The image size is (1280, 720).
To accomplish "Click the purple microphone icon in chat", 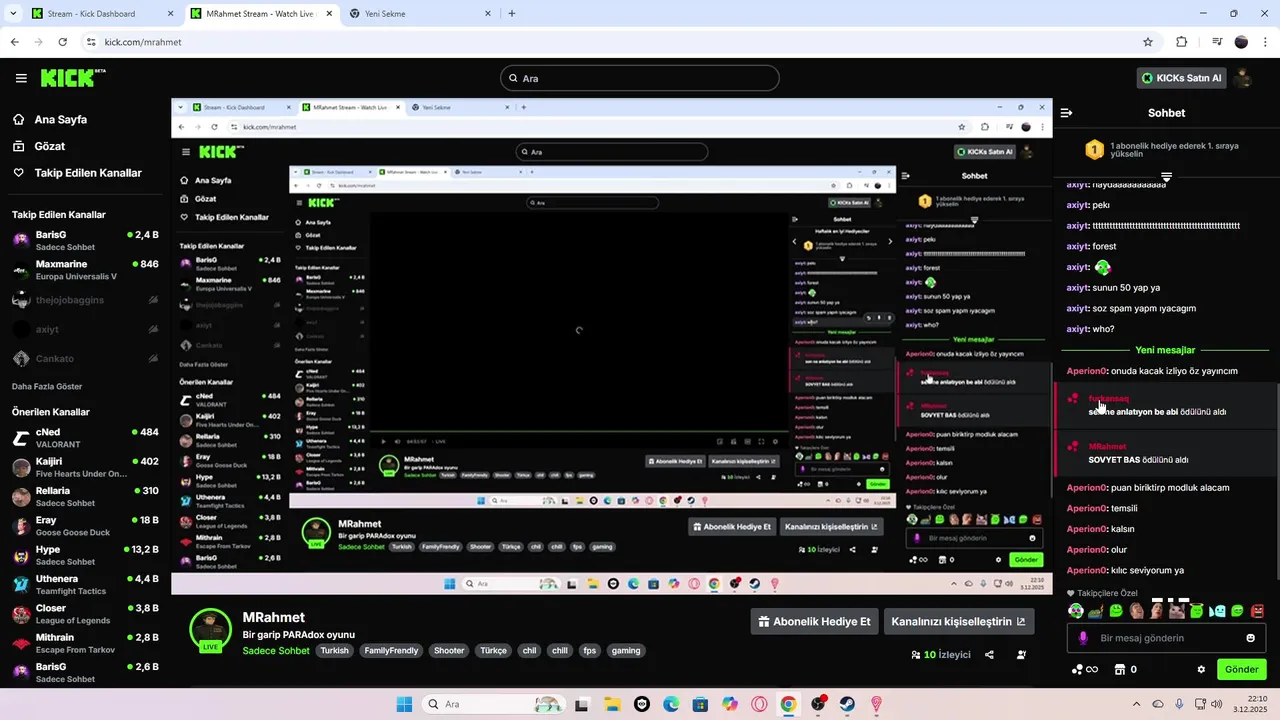I will pos(1083,638).
